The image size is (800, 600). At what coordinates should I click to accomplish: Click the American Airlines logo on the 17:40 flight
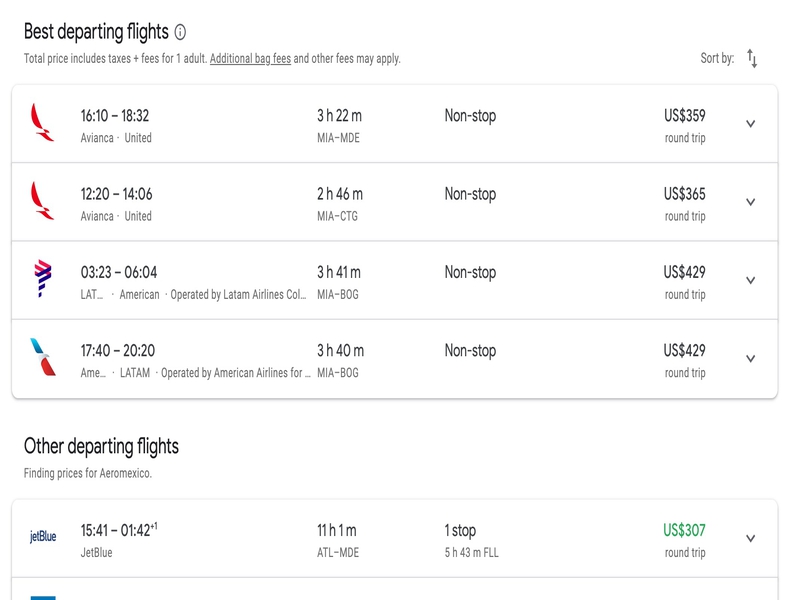click(43, 357)
